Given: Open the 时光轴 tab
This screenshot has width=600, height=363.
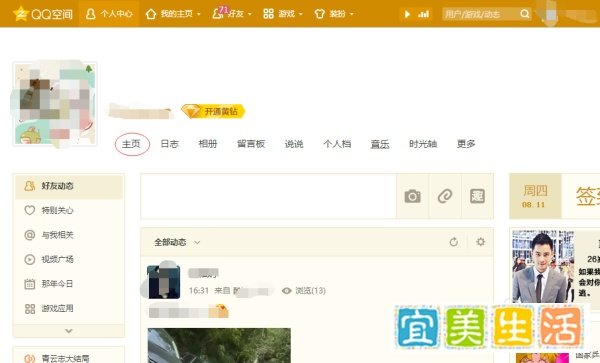Looking at the screenshot, I should coord(423,144).
